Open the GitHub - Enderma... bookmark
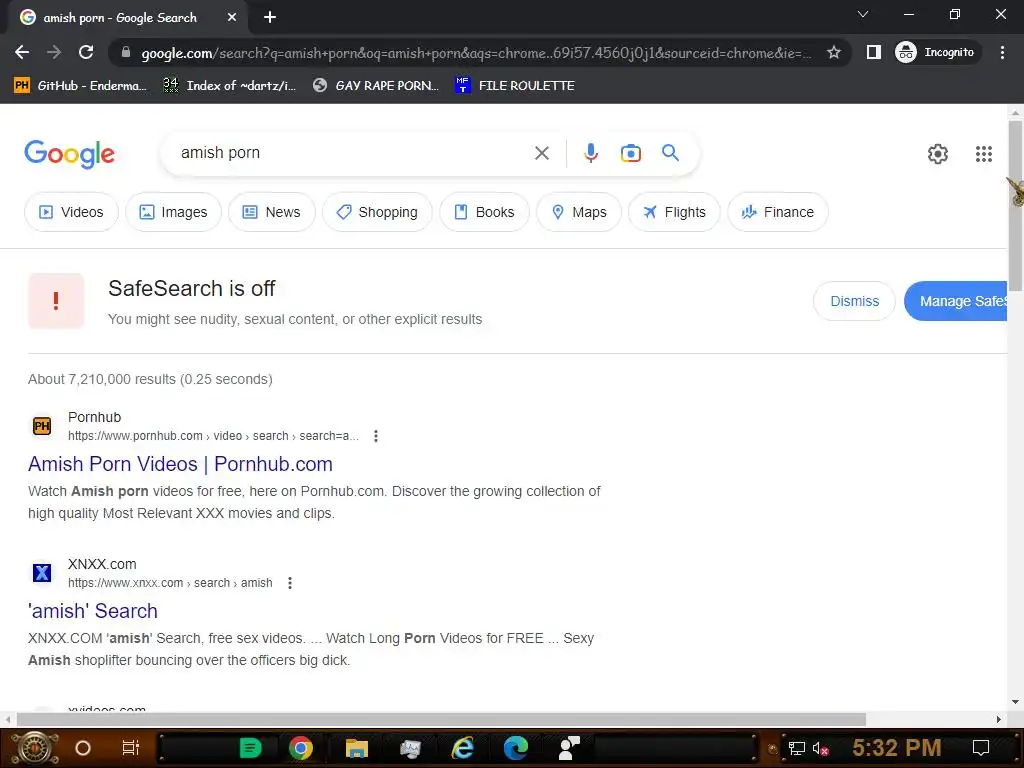The image size is (1024, 768). pos(80,86)
